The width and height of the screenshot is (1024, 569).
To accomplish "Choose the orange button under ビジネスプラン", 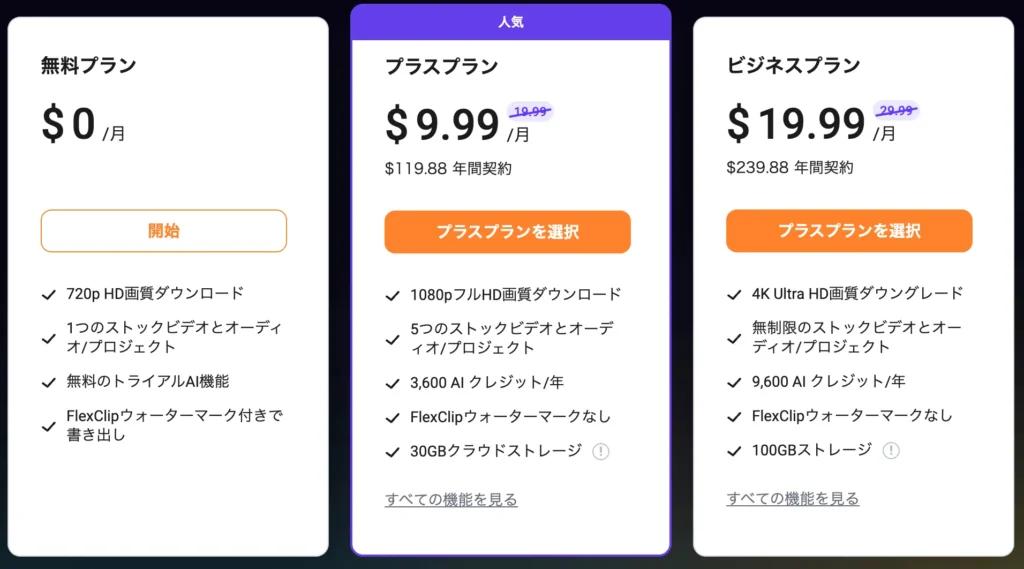I will coord(849,231).
